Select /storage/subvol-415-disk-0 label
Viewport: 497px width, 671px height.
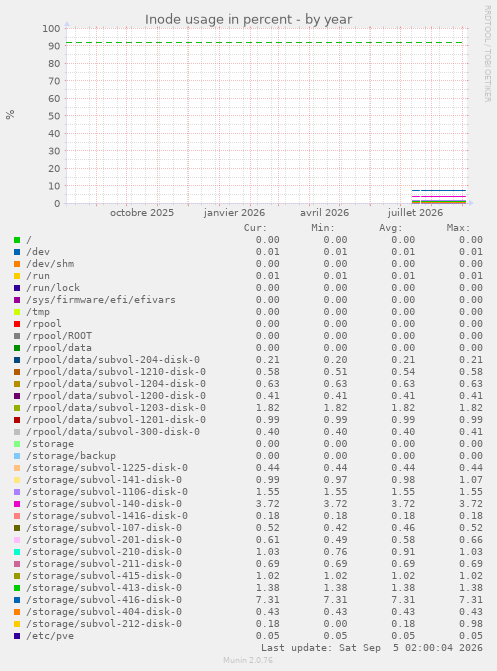104,576
